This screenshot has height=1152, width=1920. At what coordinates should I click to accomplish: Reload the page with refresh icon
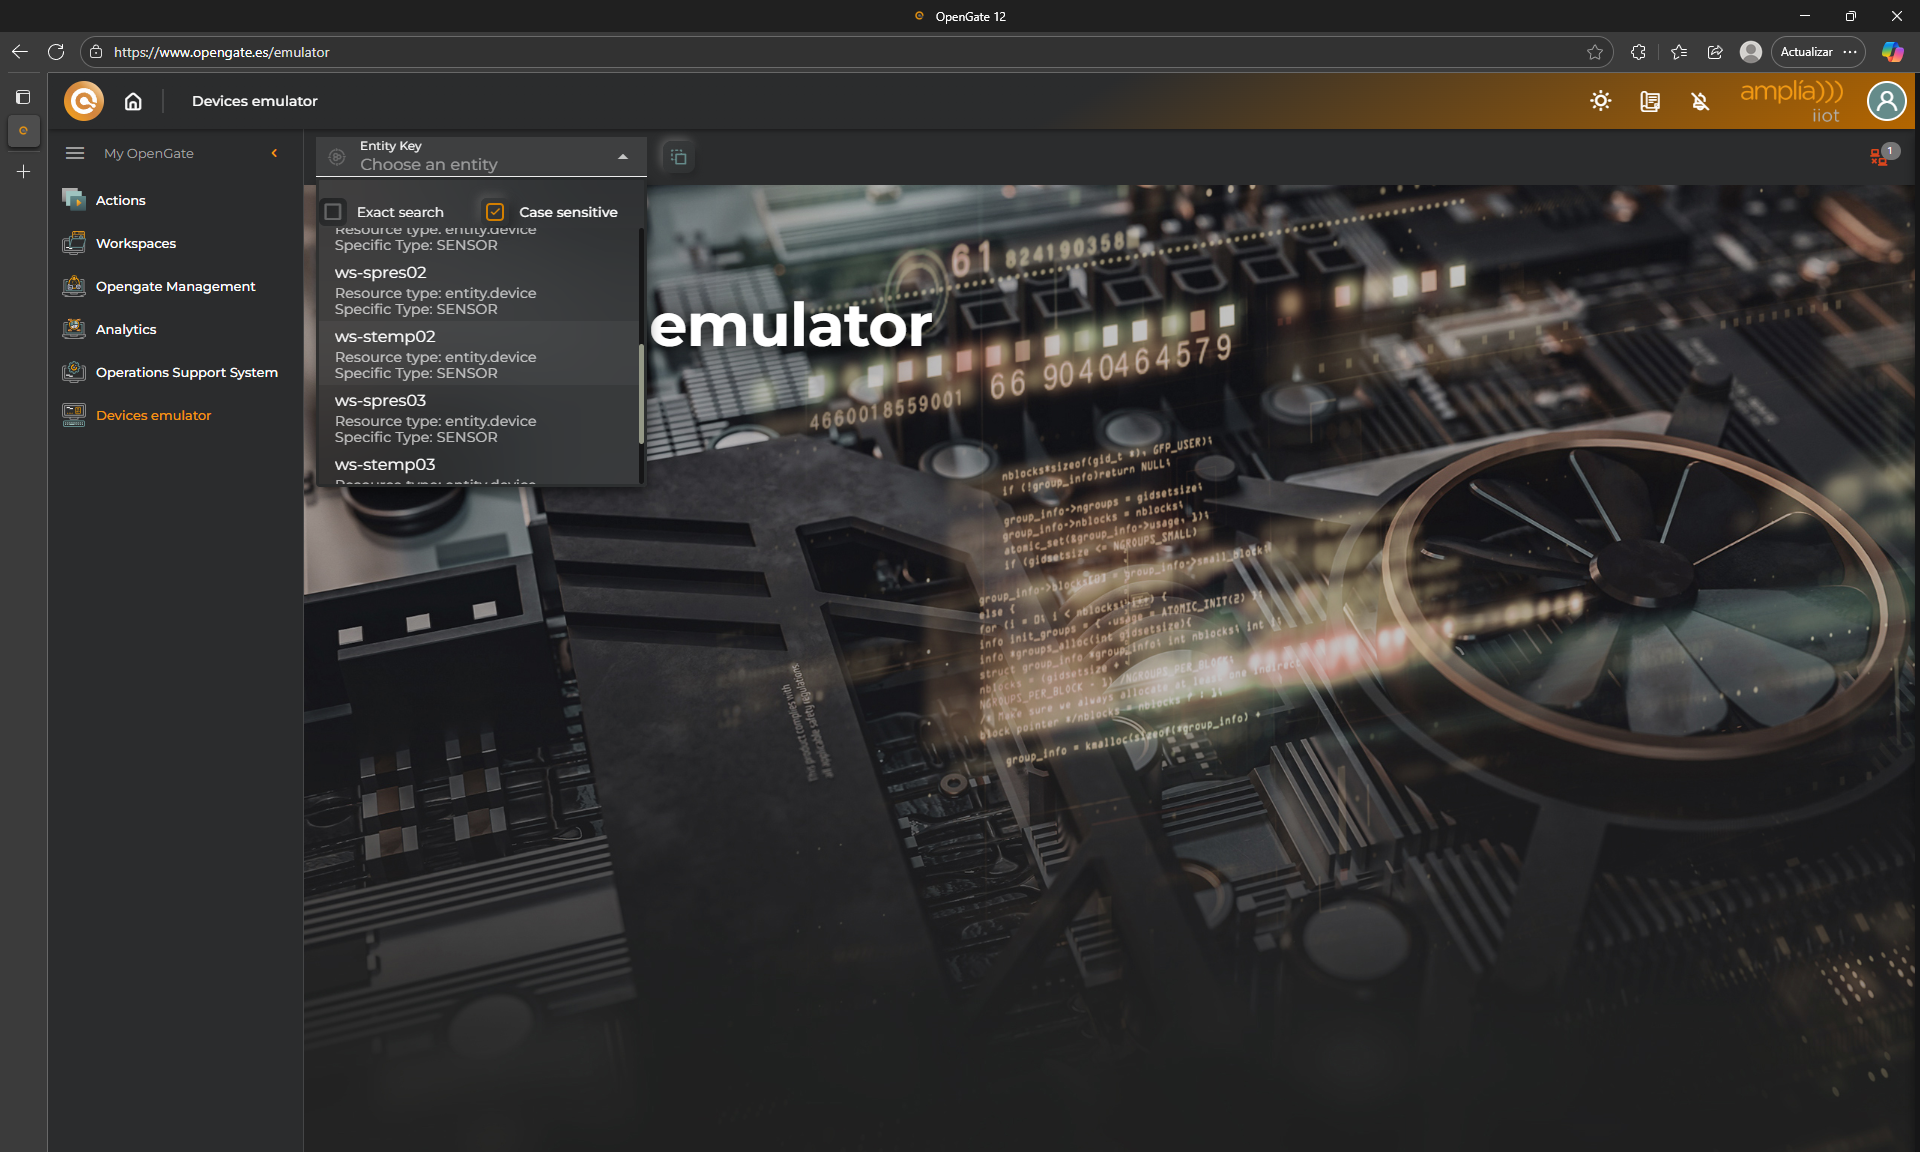click(x=56, y=52)
